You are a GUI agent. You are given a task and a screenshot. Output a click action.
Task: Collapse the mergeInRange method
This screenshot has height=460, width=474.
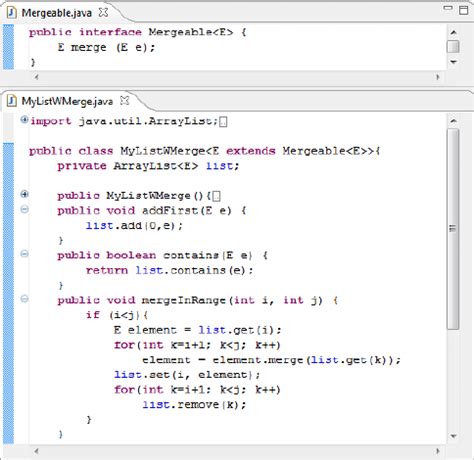[24, 299]
